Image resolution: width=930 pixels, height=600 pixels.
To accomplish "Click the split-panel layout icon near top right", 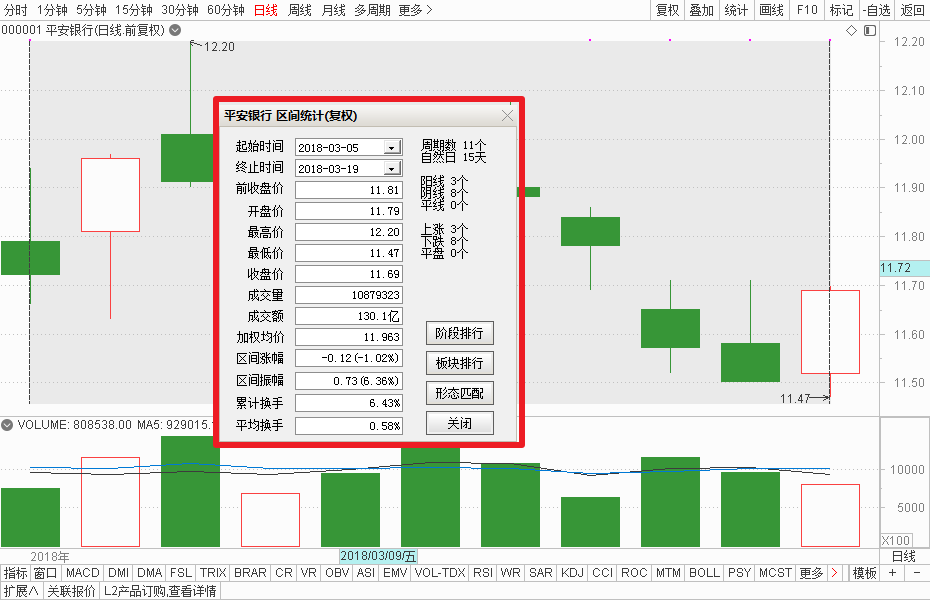I will [x=869, y=31].
